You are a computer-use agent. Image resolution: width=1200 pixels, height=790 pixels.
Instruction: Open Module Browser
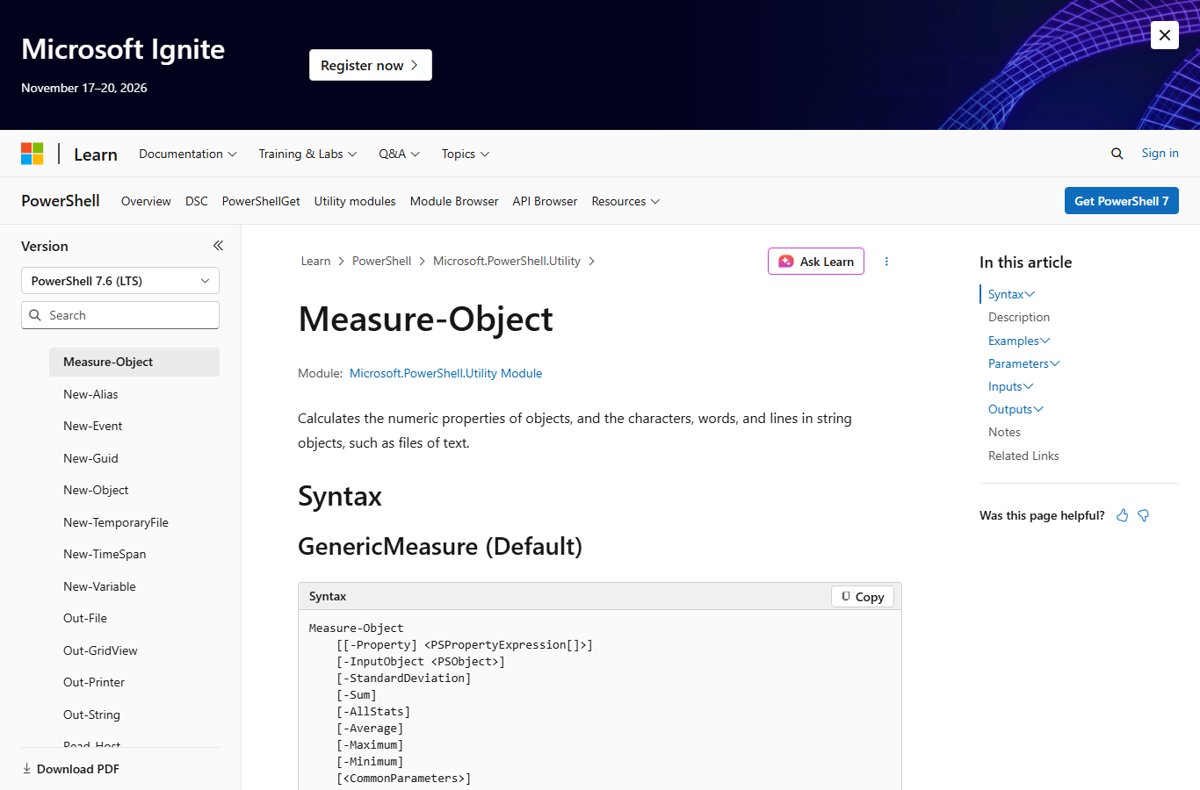pyautogui.click(x=454, y=201)
